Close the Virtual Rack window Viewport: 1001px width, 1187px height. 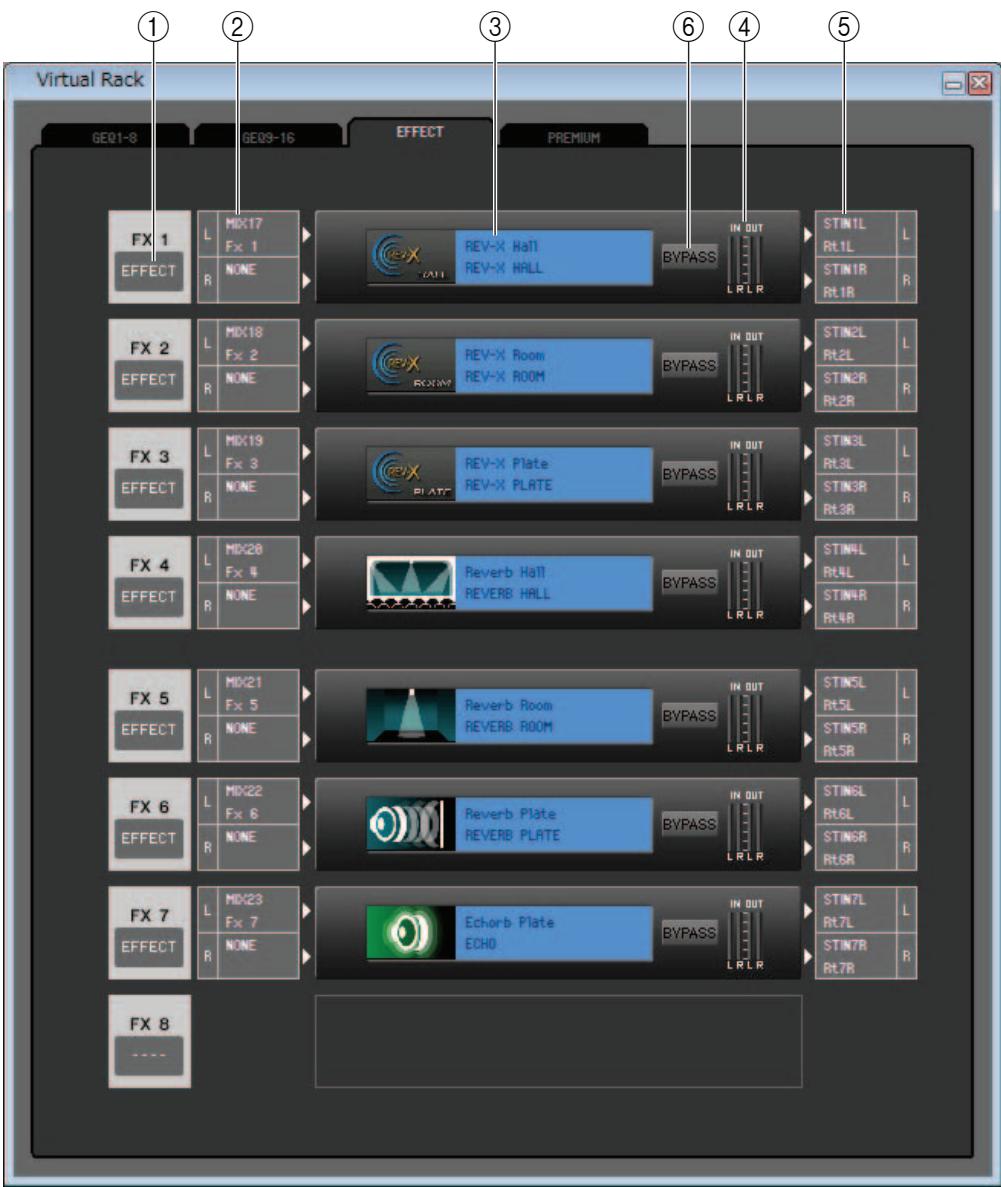979,83
